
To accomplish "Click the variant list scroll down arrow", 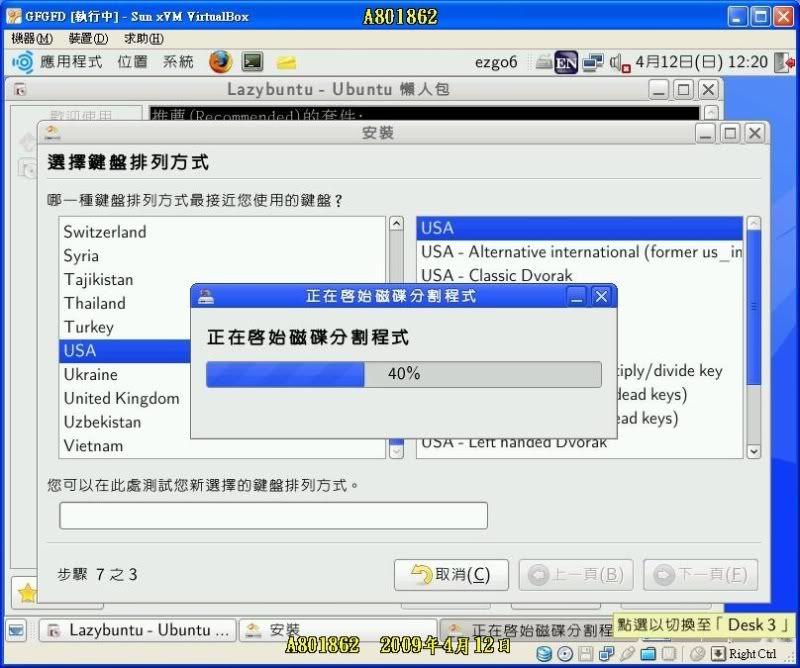I will tap(754, 451).
